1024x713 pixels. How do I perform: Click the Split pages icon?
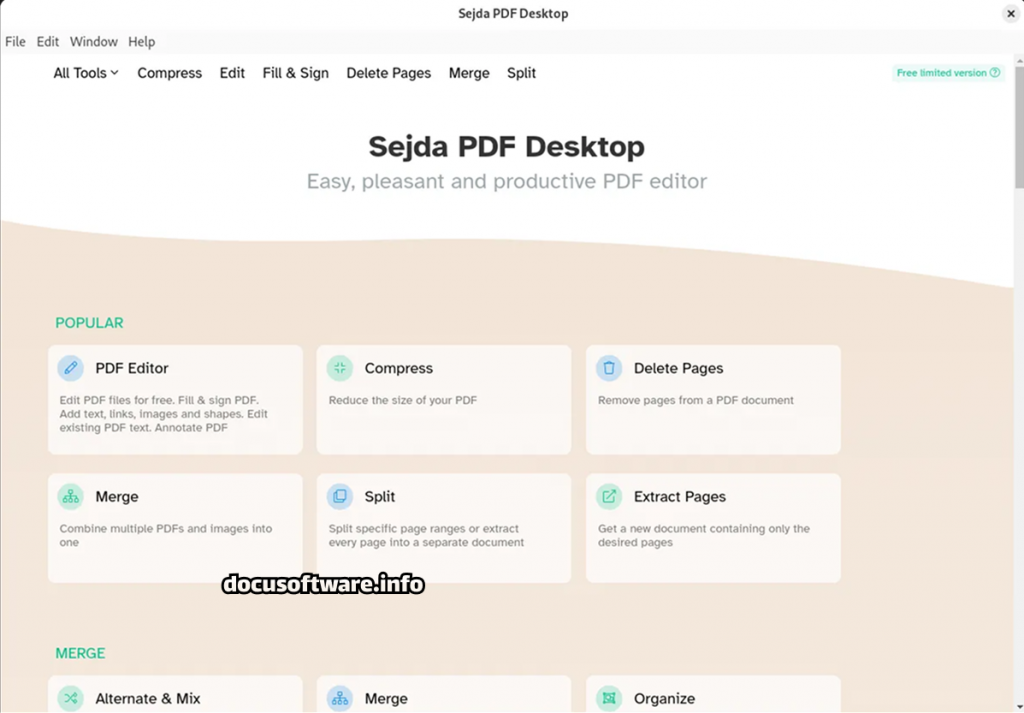coord(340,496)
